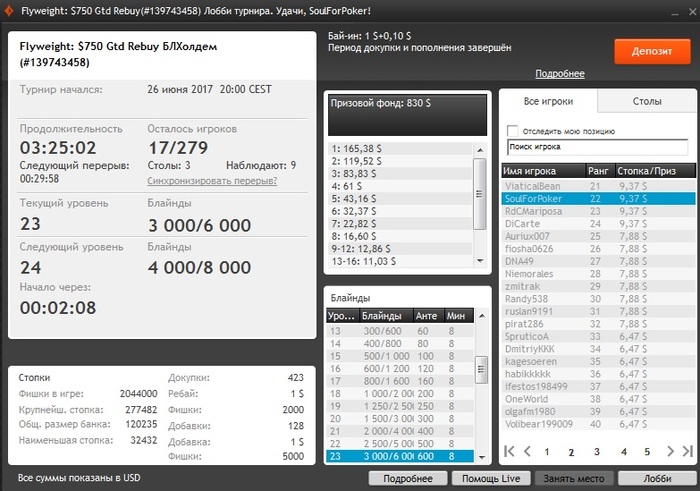This screenshot has width=700, height=491.
Task: Click blinds table scroll down arrow
Action: pos(482,457)
